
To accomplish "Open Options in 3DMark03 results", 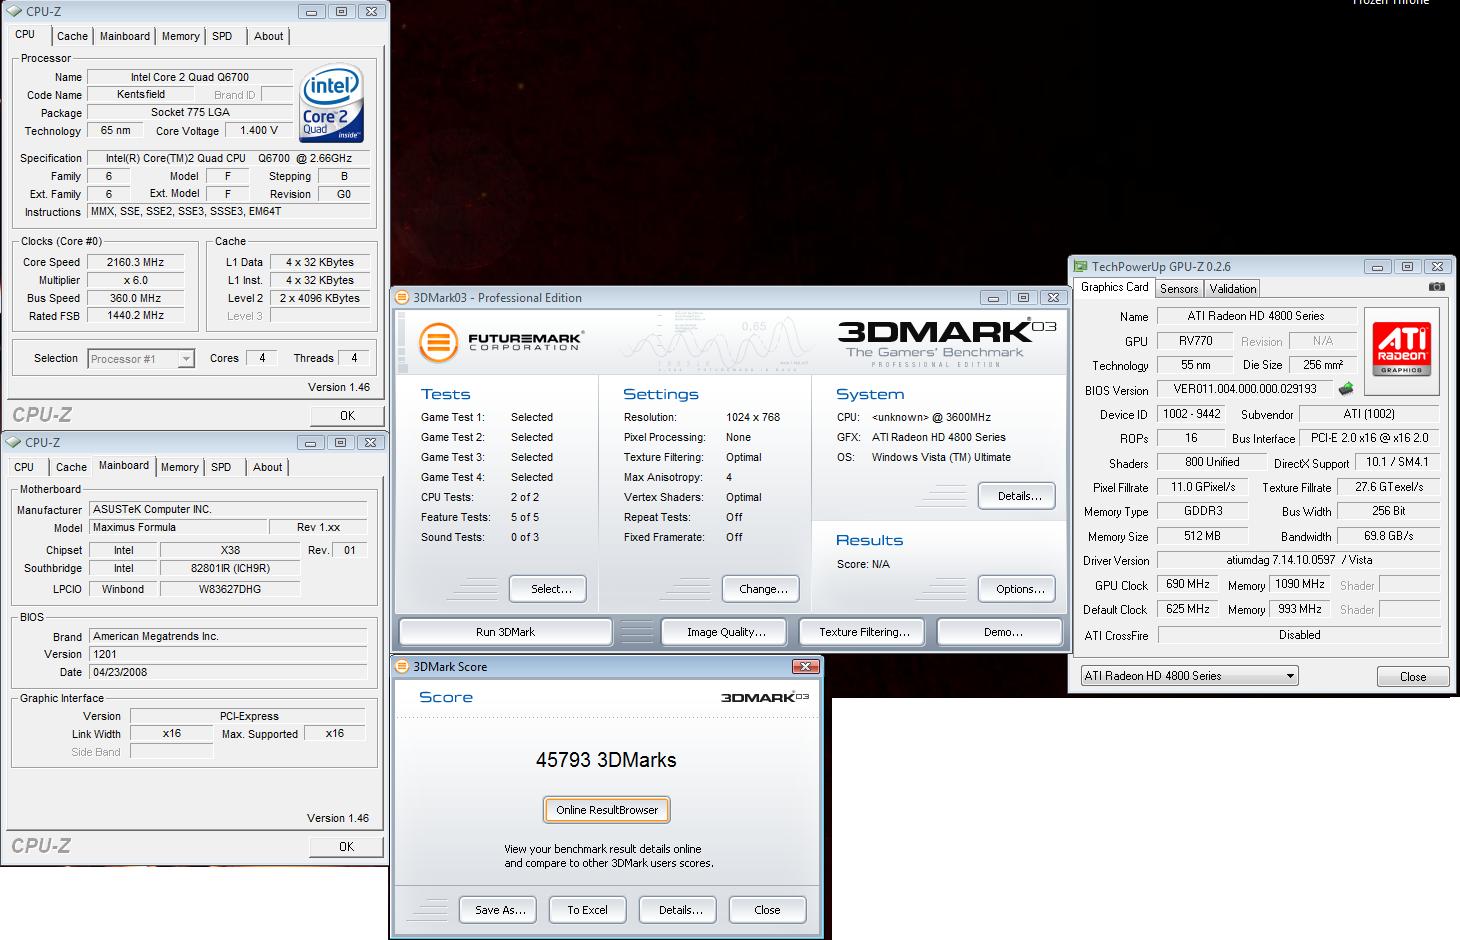I will (1019, 589).
